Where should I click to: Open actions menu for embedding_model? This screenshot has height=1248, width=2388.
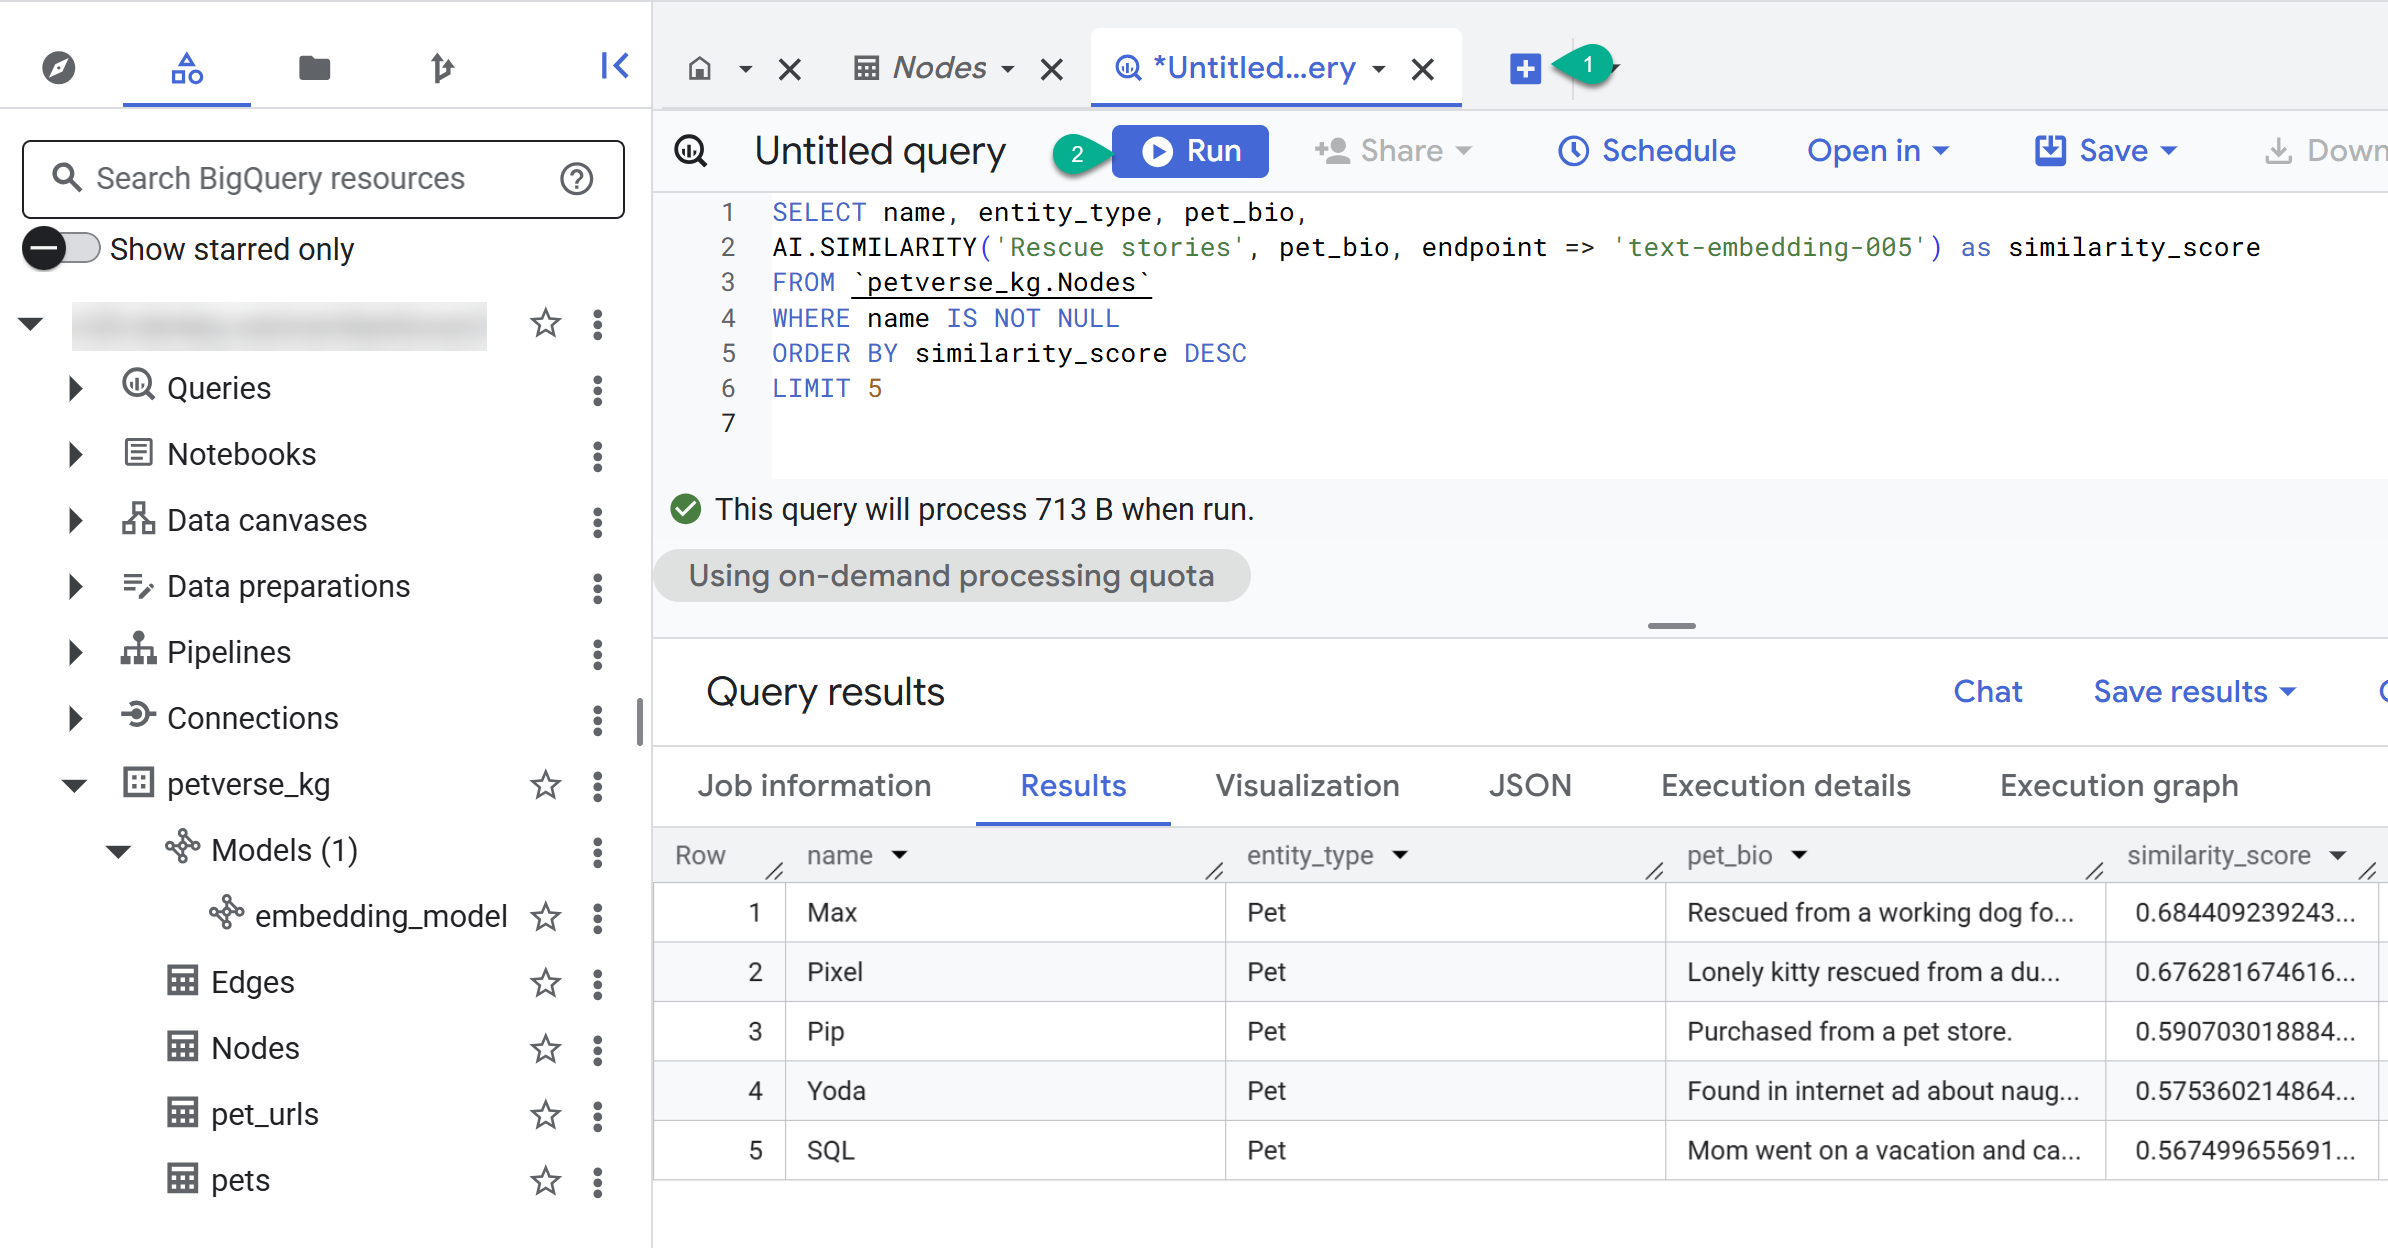(598, 917)
